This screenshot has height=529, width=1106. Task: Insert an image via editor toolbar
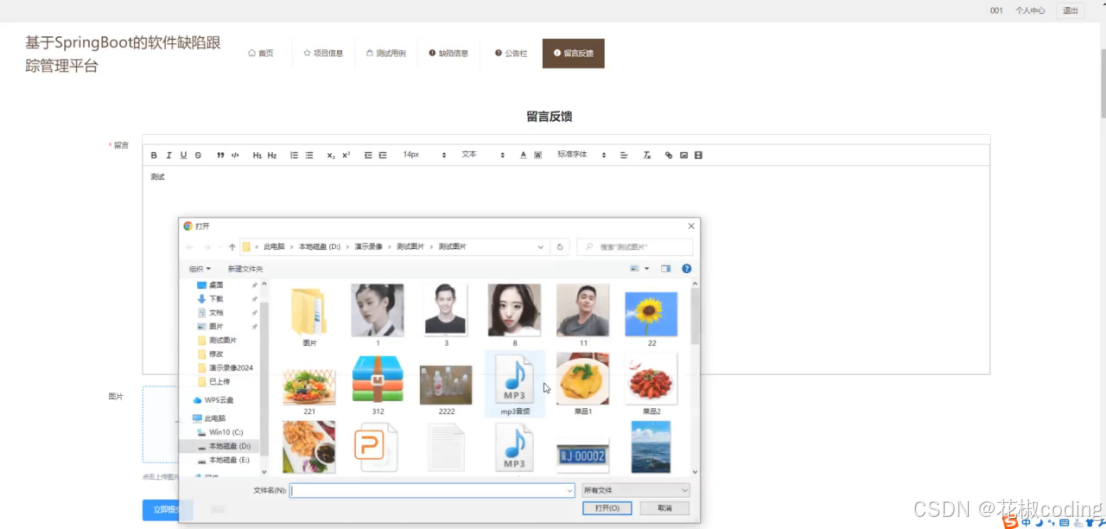coord(683,155)
